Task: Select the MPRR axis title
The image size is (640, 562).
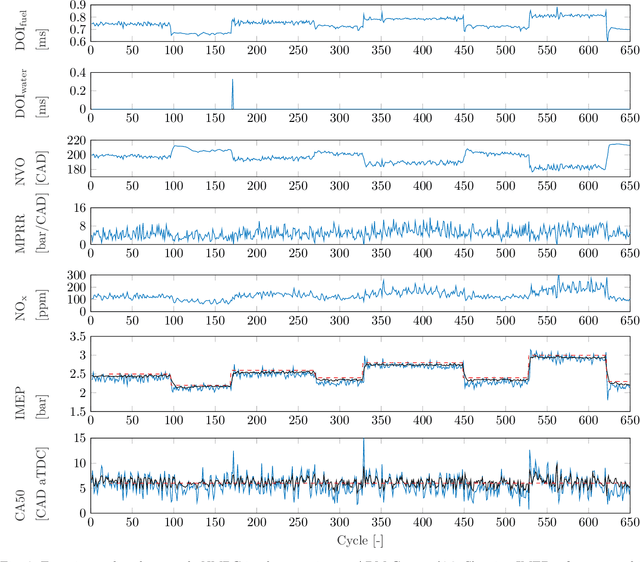Action: click(20, 233)
